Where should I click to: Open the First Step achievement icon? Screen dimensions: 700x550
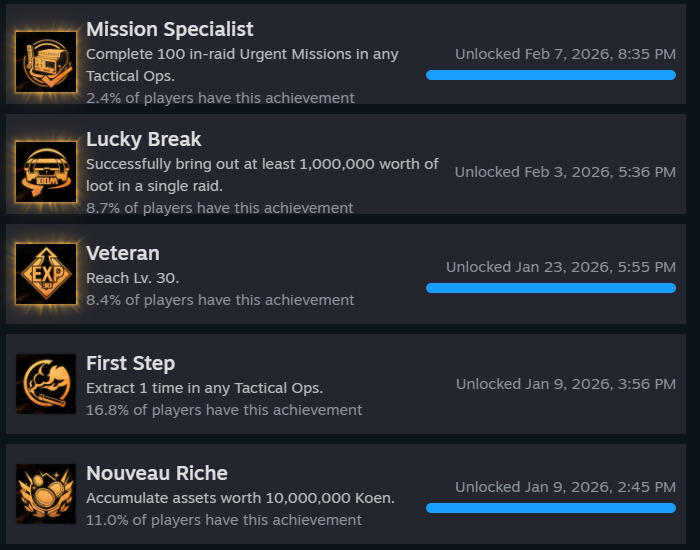[46, 384]
